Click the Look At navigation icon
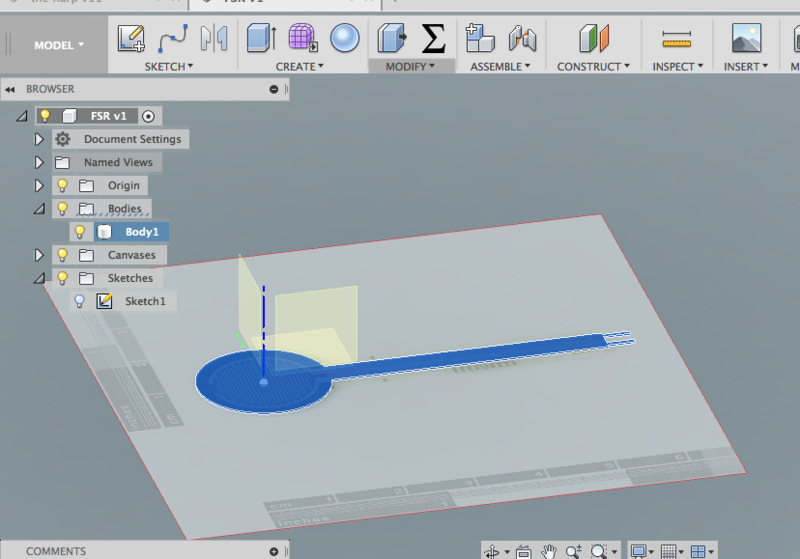The height and width of the screenshot is (559, 800). (523, 551)
